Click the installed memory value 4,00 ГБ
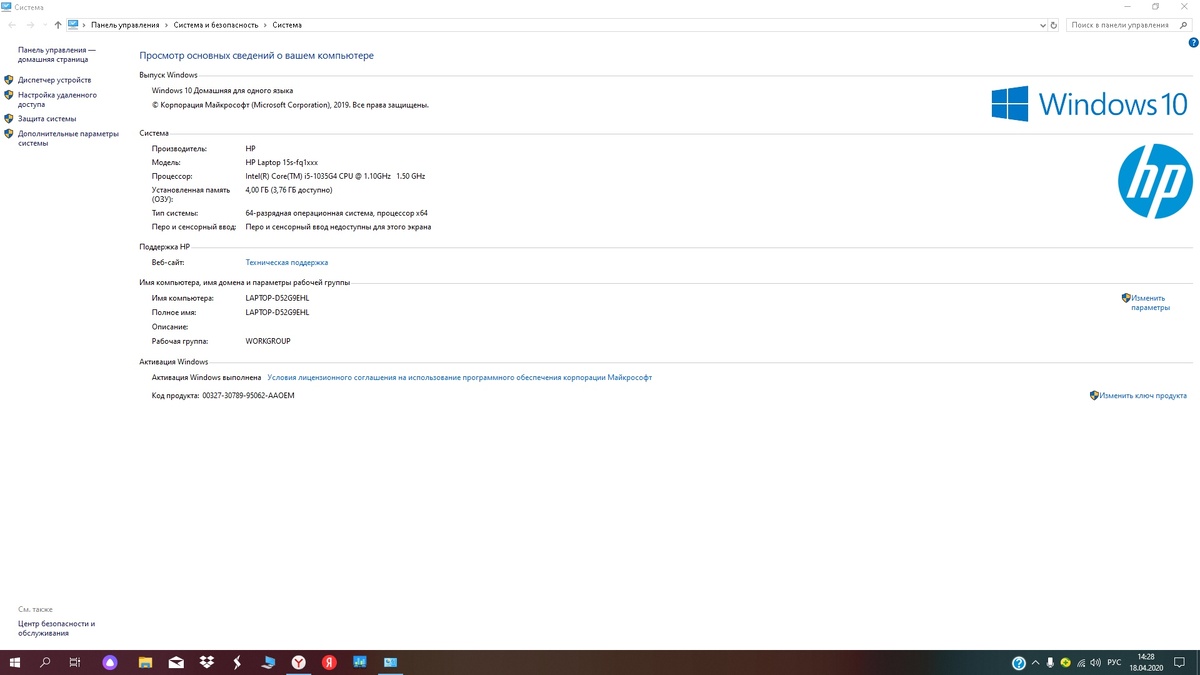 [x=288, y=190]
